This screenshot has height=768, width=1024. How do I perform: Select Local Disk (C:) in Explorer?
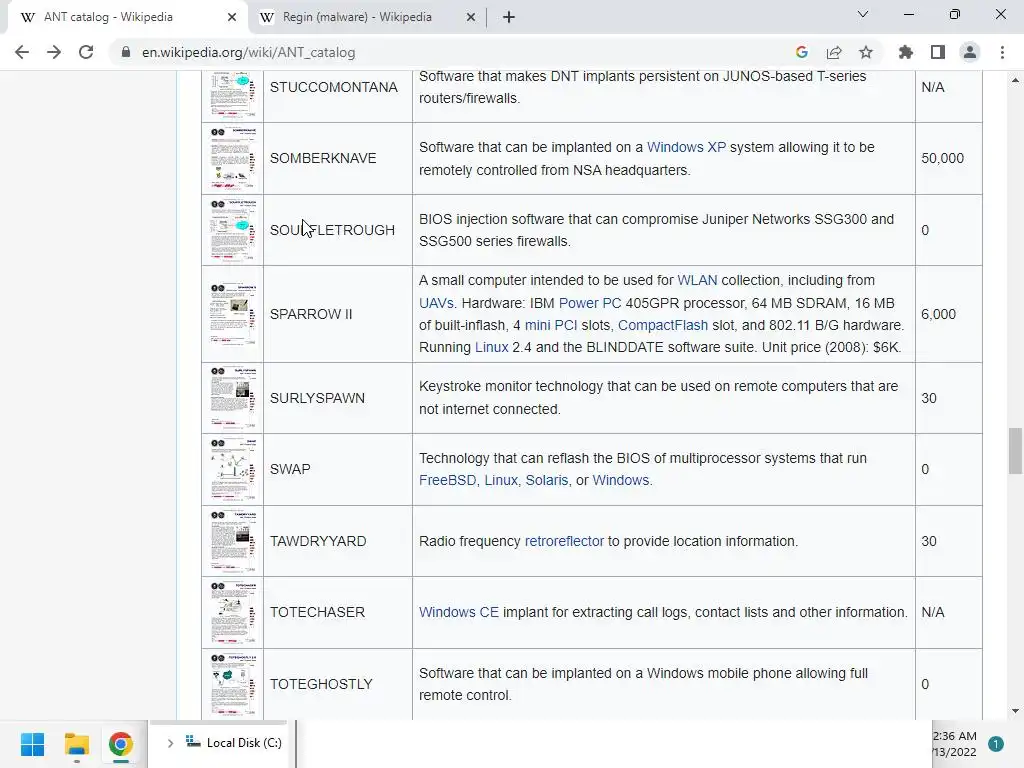tap(234, 743)
